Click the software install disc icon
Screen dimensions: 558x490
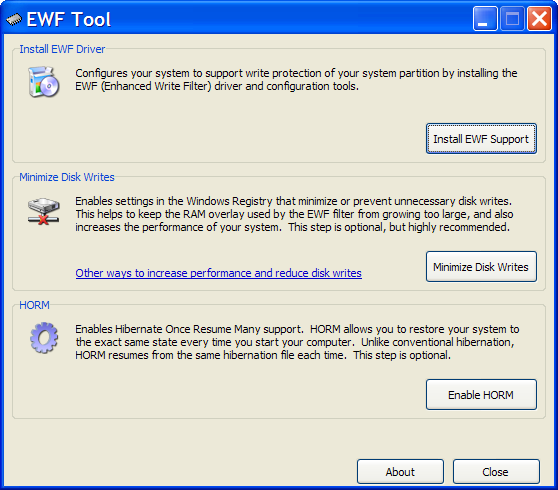tap(43, 81)
